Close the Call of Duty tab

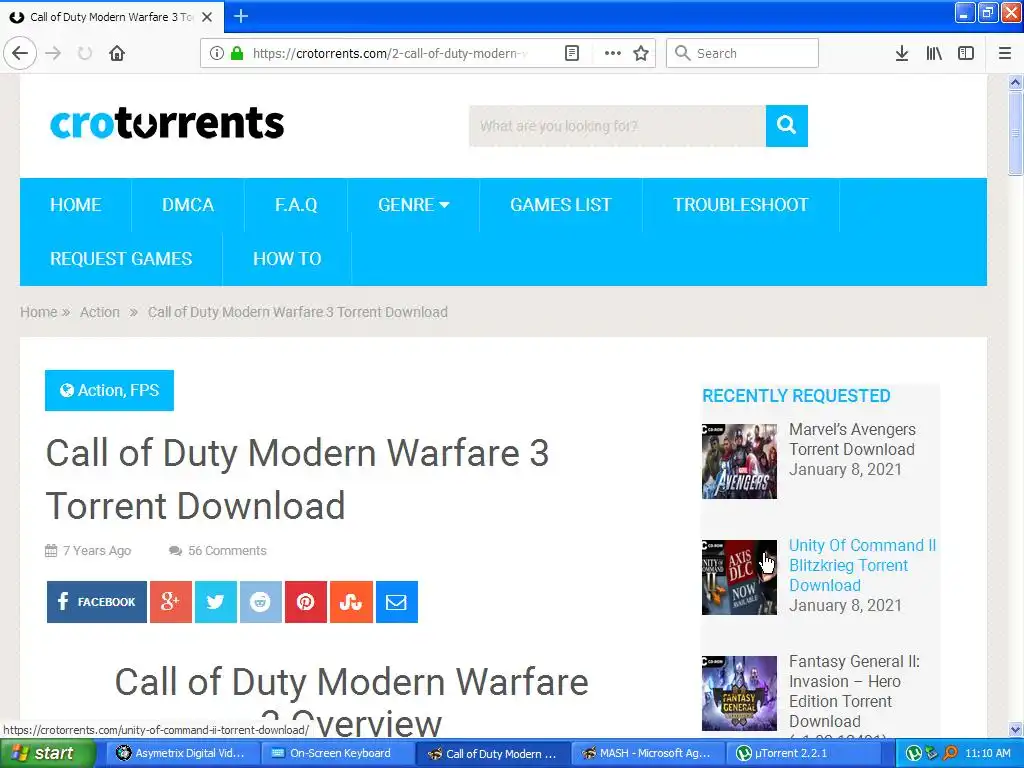(x=207, y=17)
